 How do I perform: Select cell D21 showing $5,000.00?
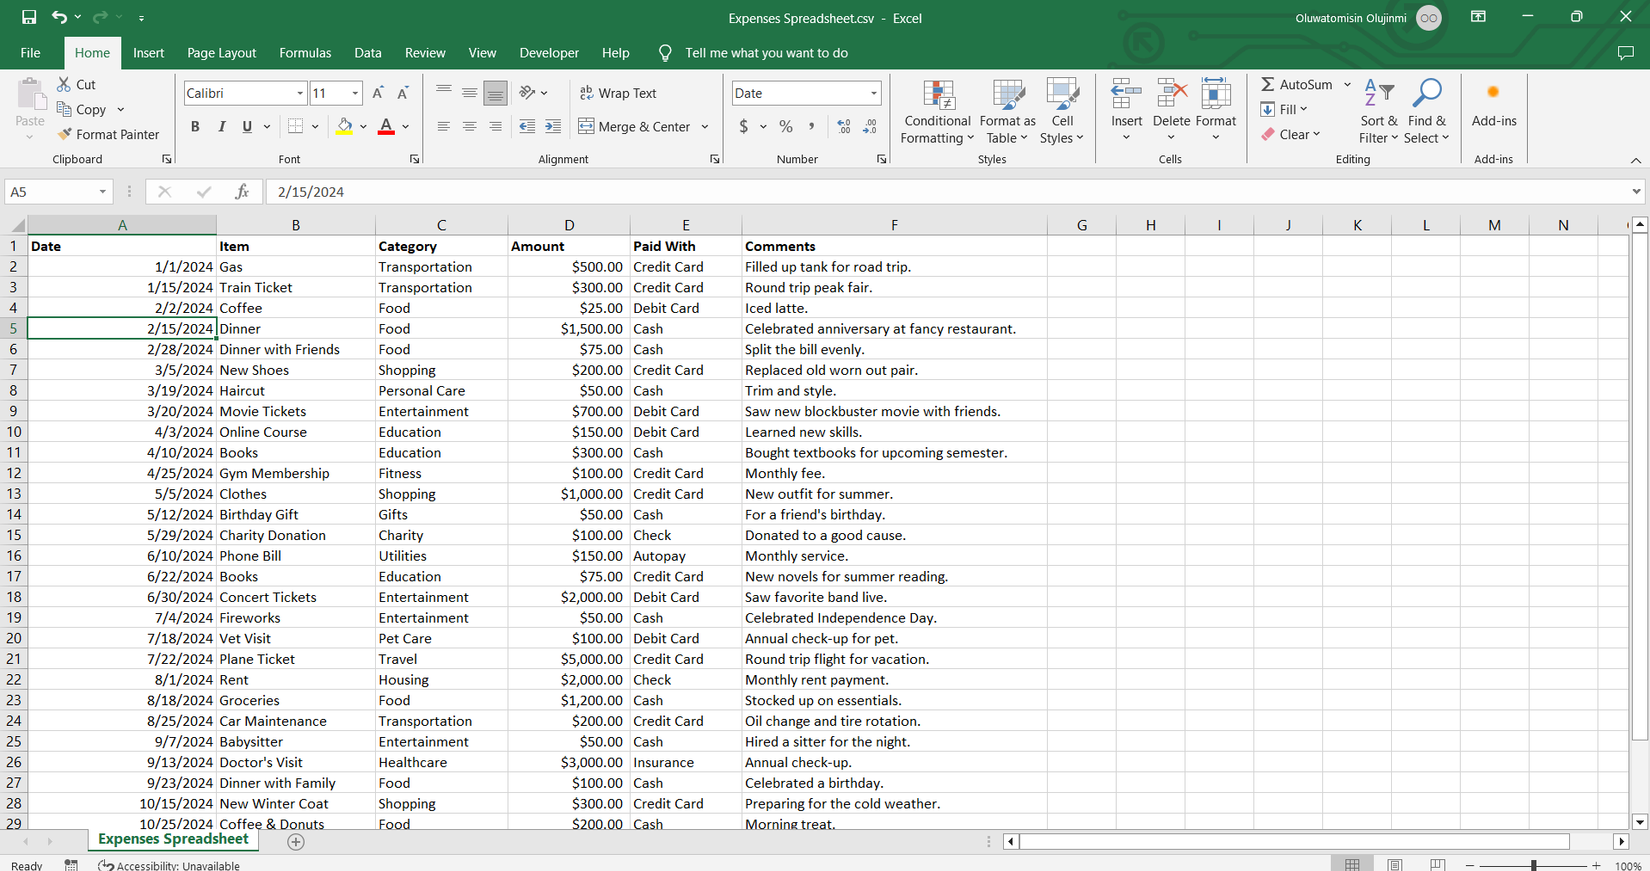point(568,659)
